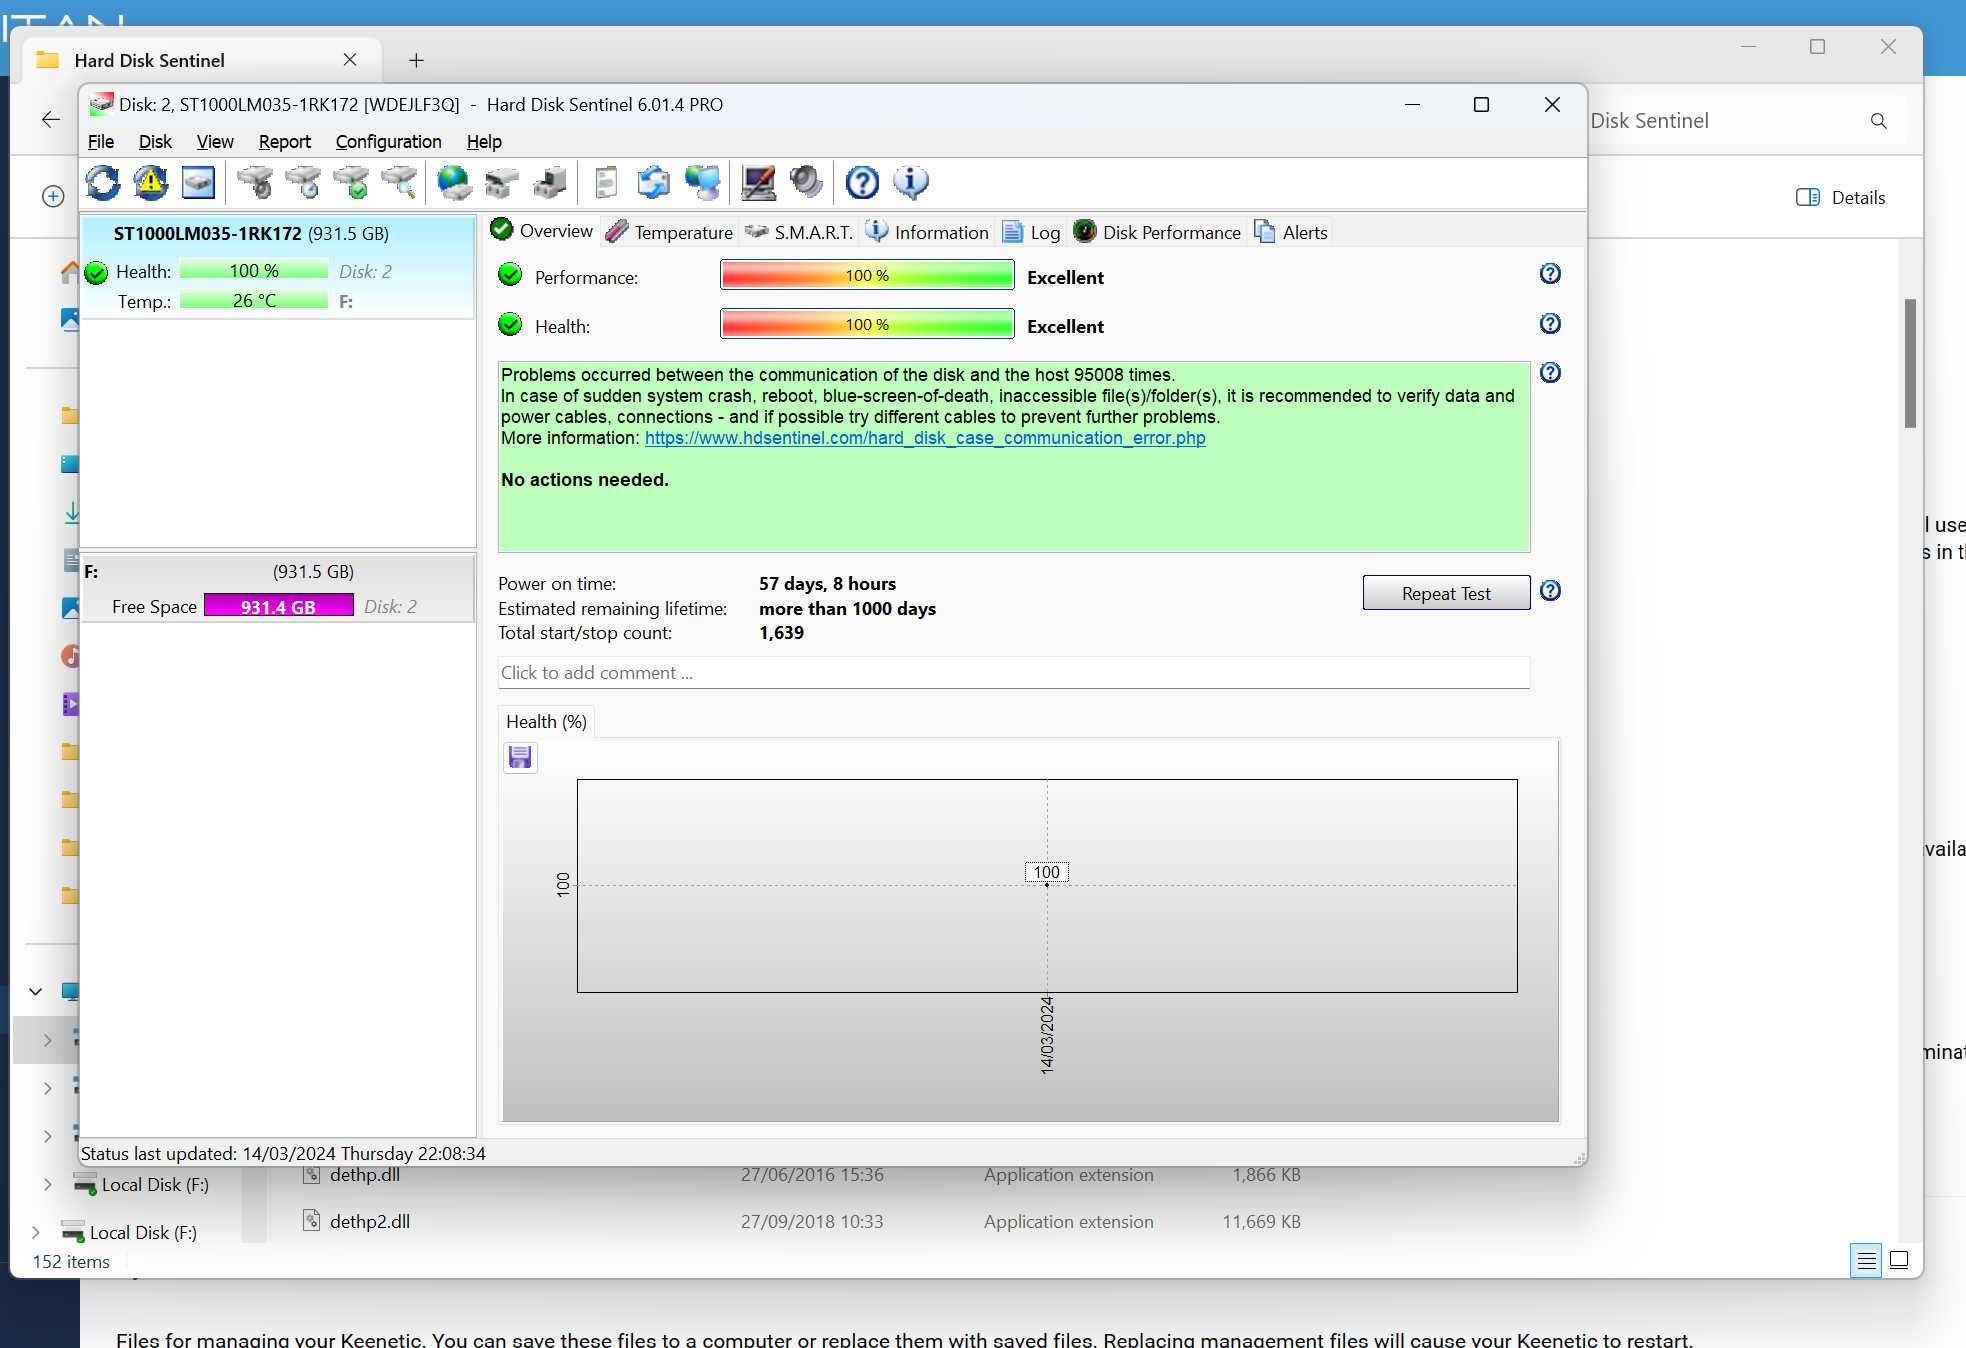Switch to the Information tab

click(927, 232)
